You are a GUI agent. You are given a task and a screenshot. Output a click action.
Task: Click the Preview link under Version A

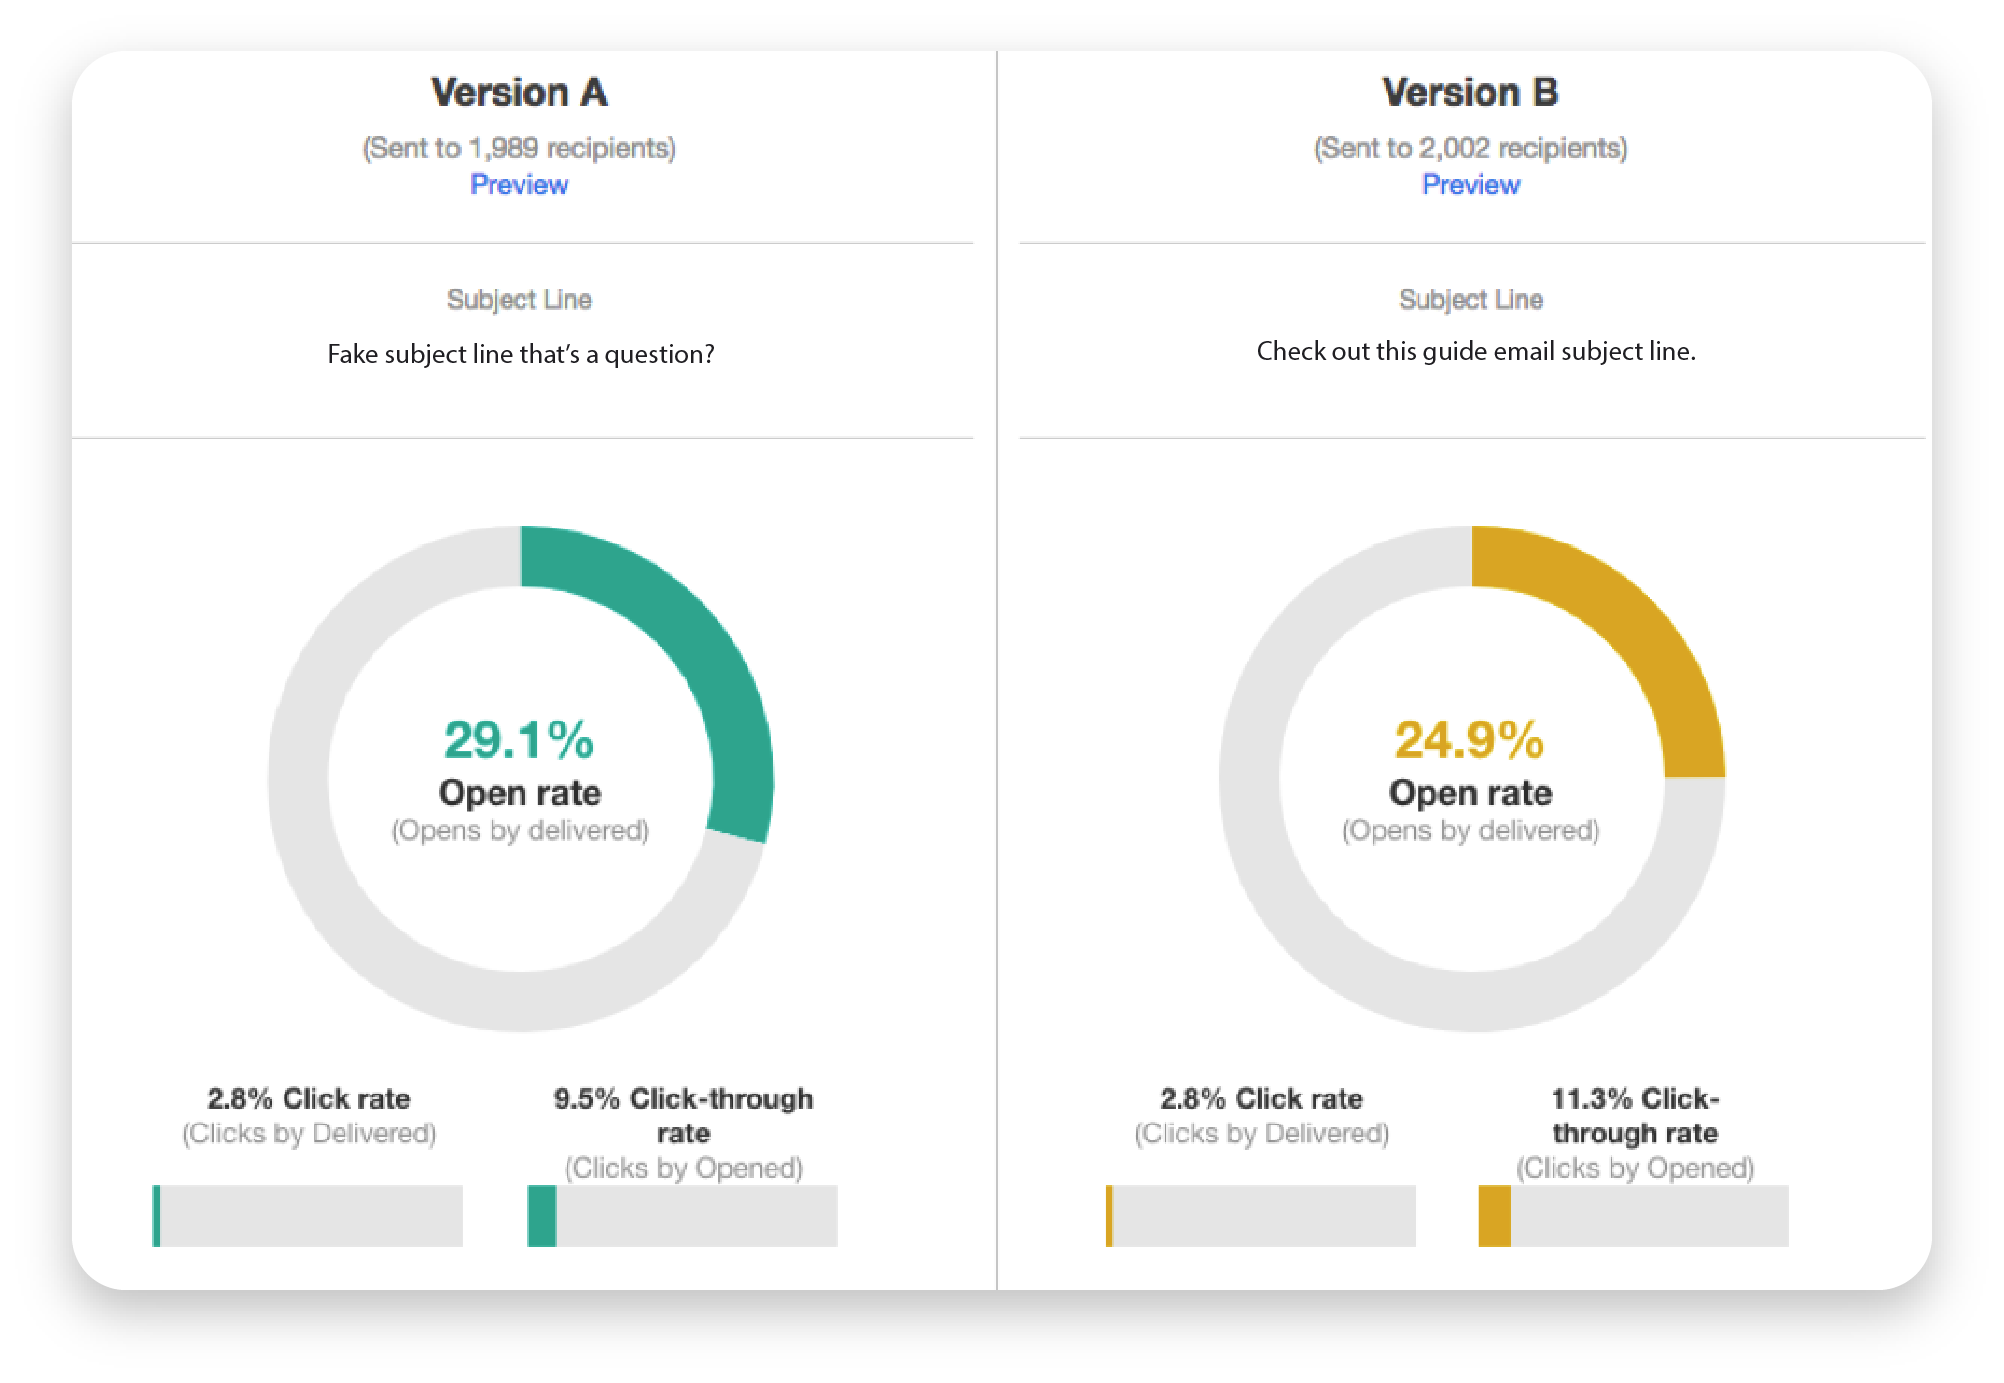519,185
